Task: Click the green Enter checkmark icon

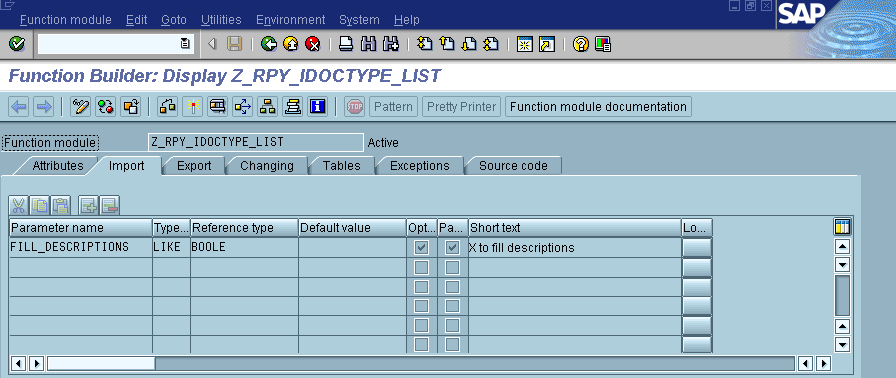Action: click(x=18, y=44)
